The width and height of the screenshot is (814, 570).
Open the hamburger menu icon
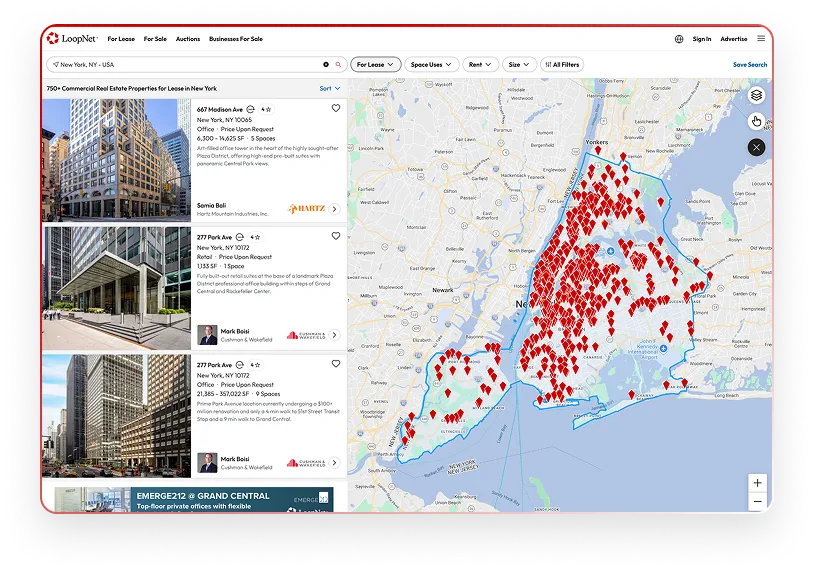761,38
